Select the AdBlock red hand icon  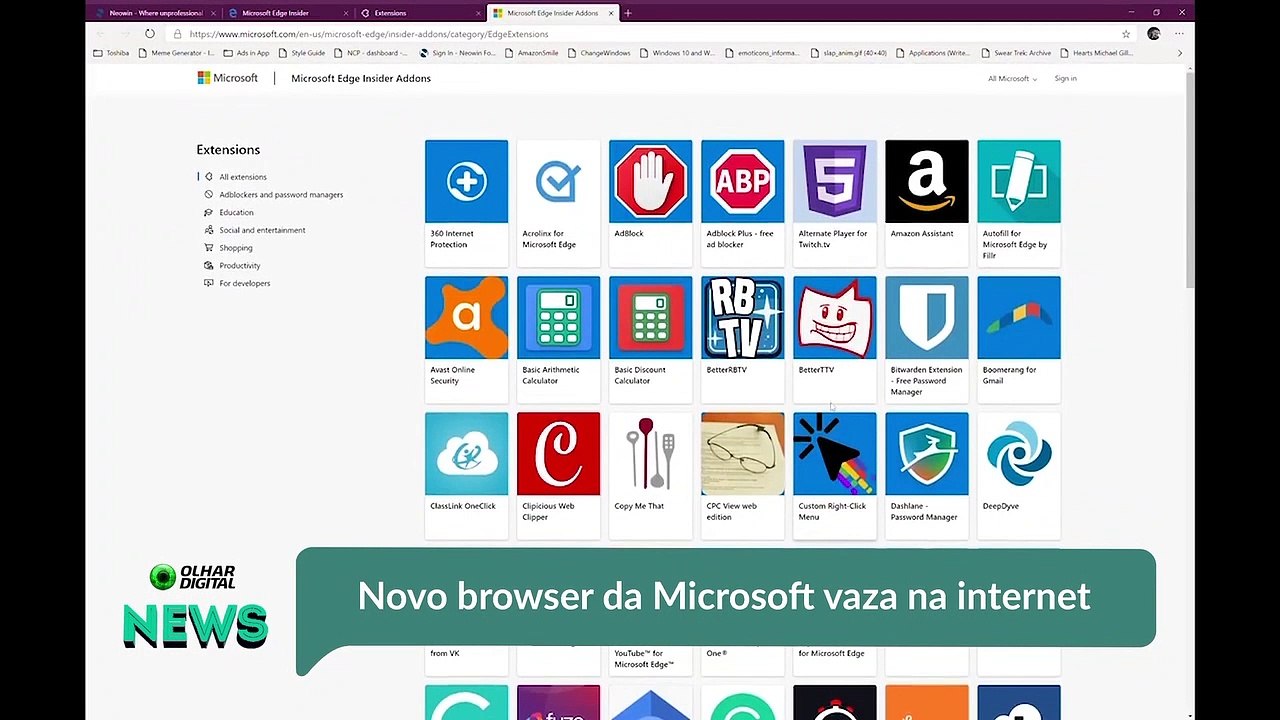(x=650, y=181)
